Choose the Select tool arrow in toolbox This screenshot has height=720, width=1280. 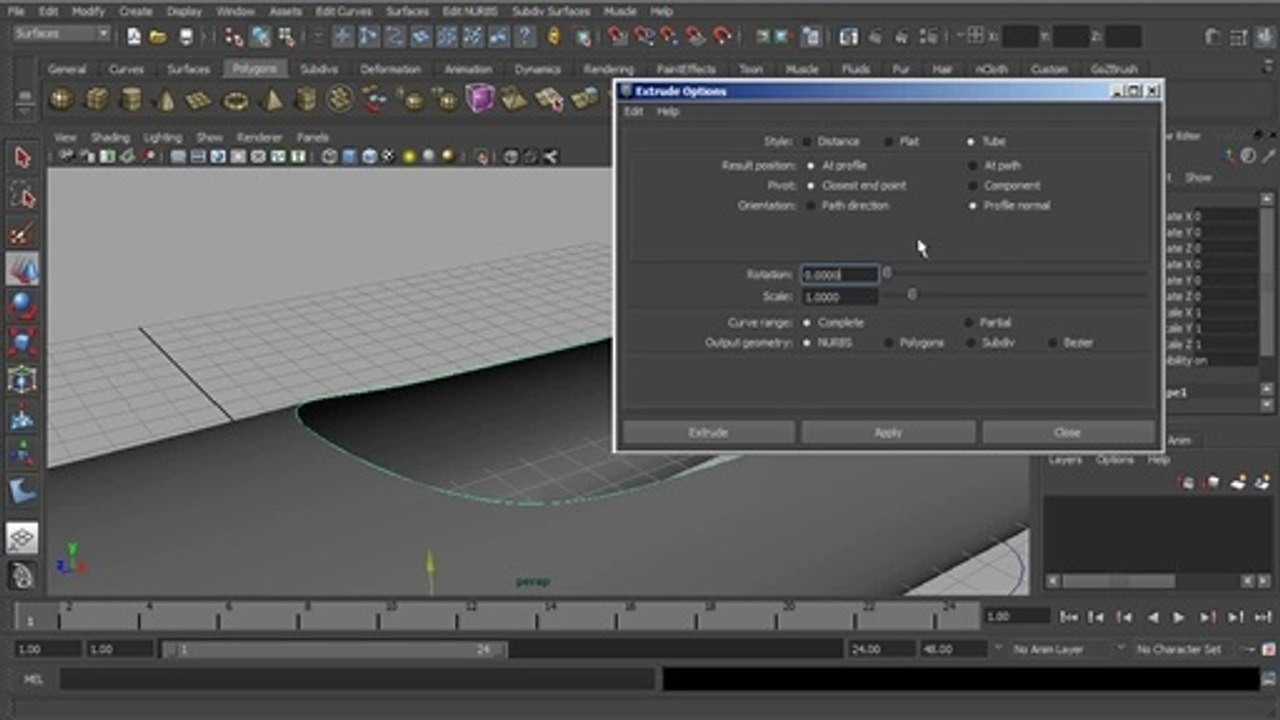coord(22,158)
